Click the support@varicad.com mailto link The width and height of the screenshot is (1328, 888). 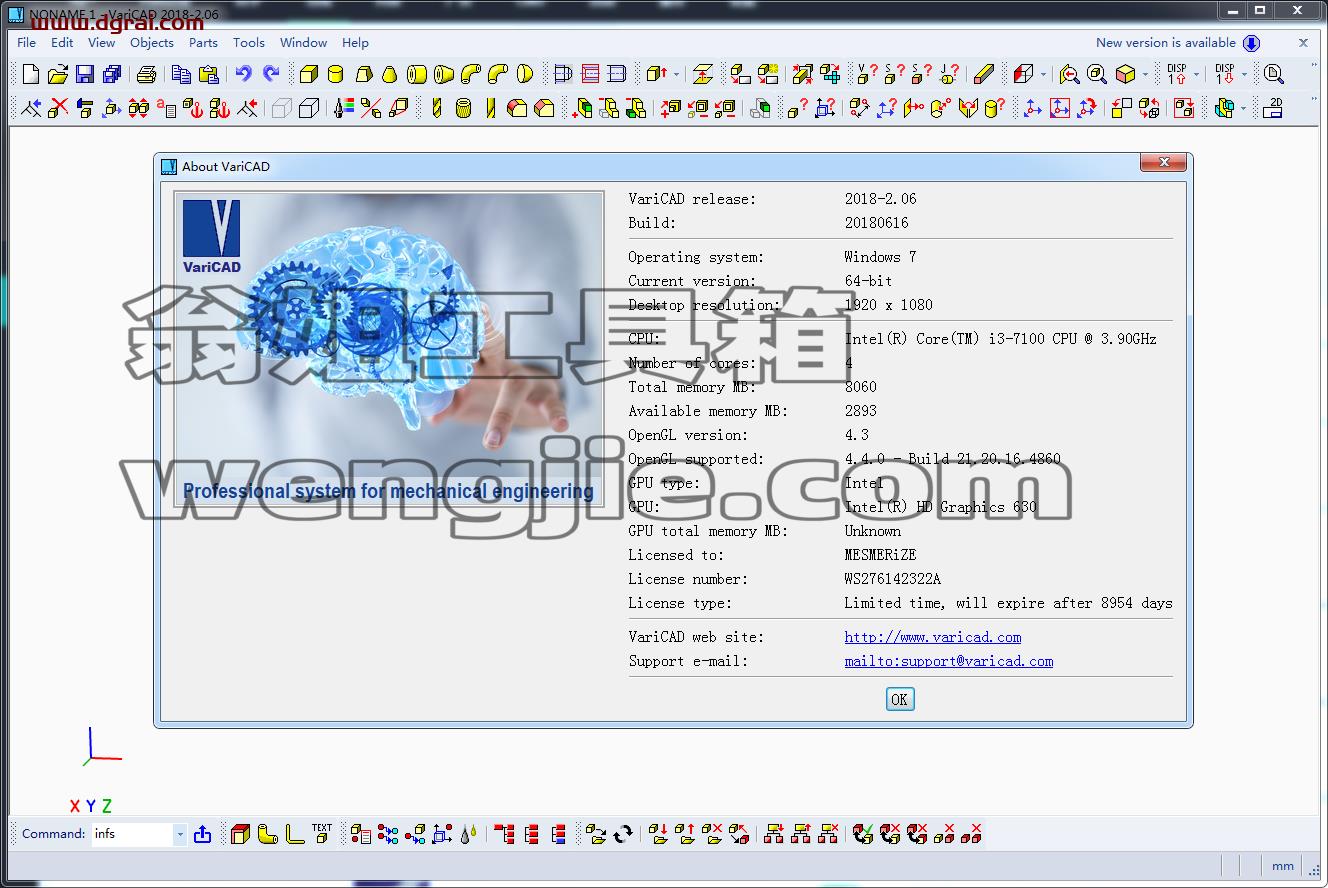coord(949,661)
